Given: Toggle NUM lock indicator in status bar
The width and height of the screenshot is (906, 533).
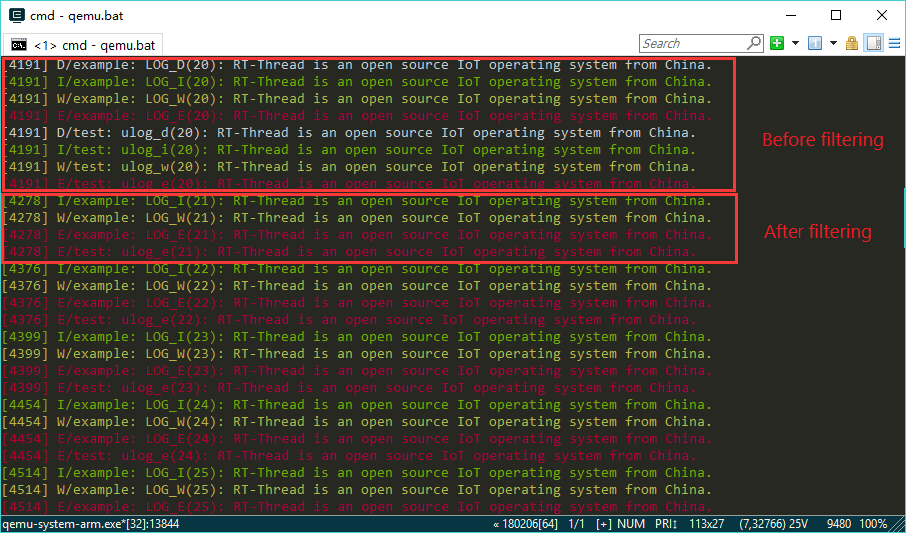Looking at the screenshot, I should pos(633,524).
